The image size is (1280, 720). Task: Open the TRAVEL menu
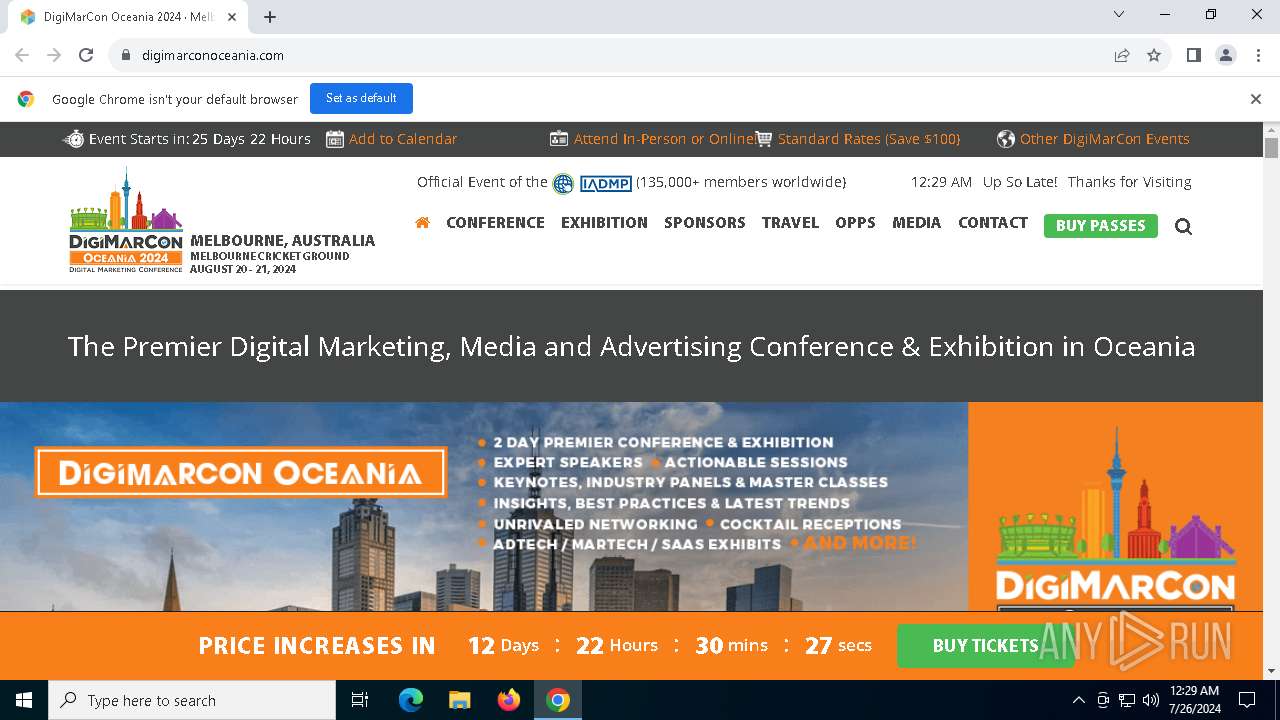click(x=790, y=223)
